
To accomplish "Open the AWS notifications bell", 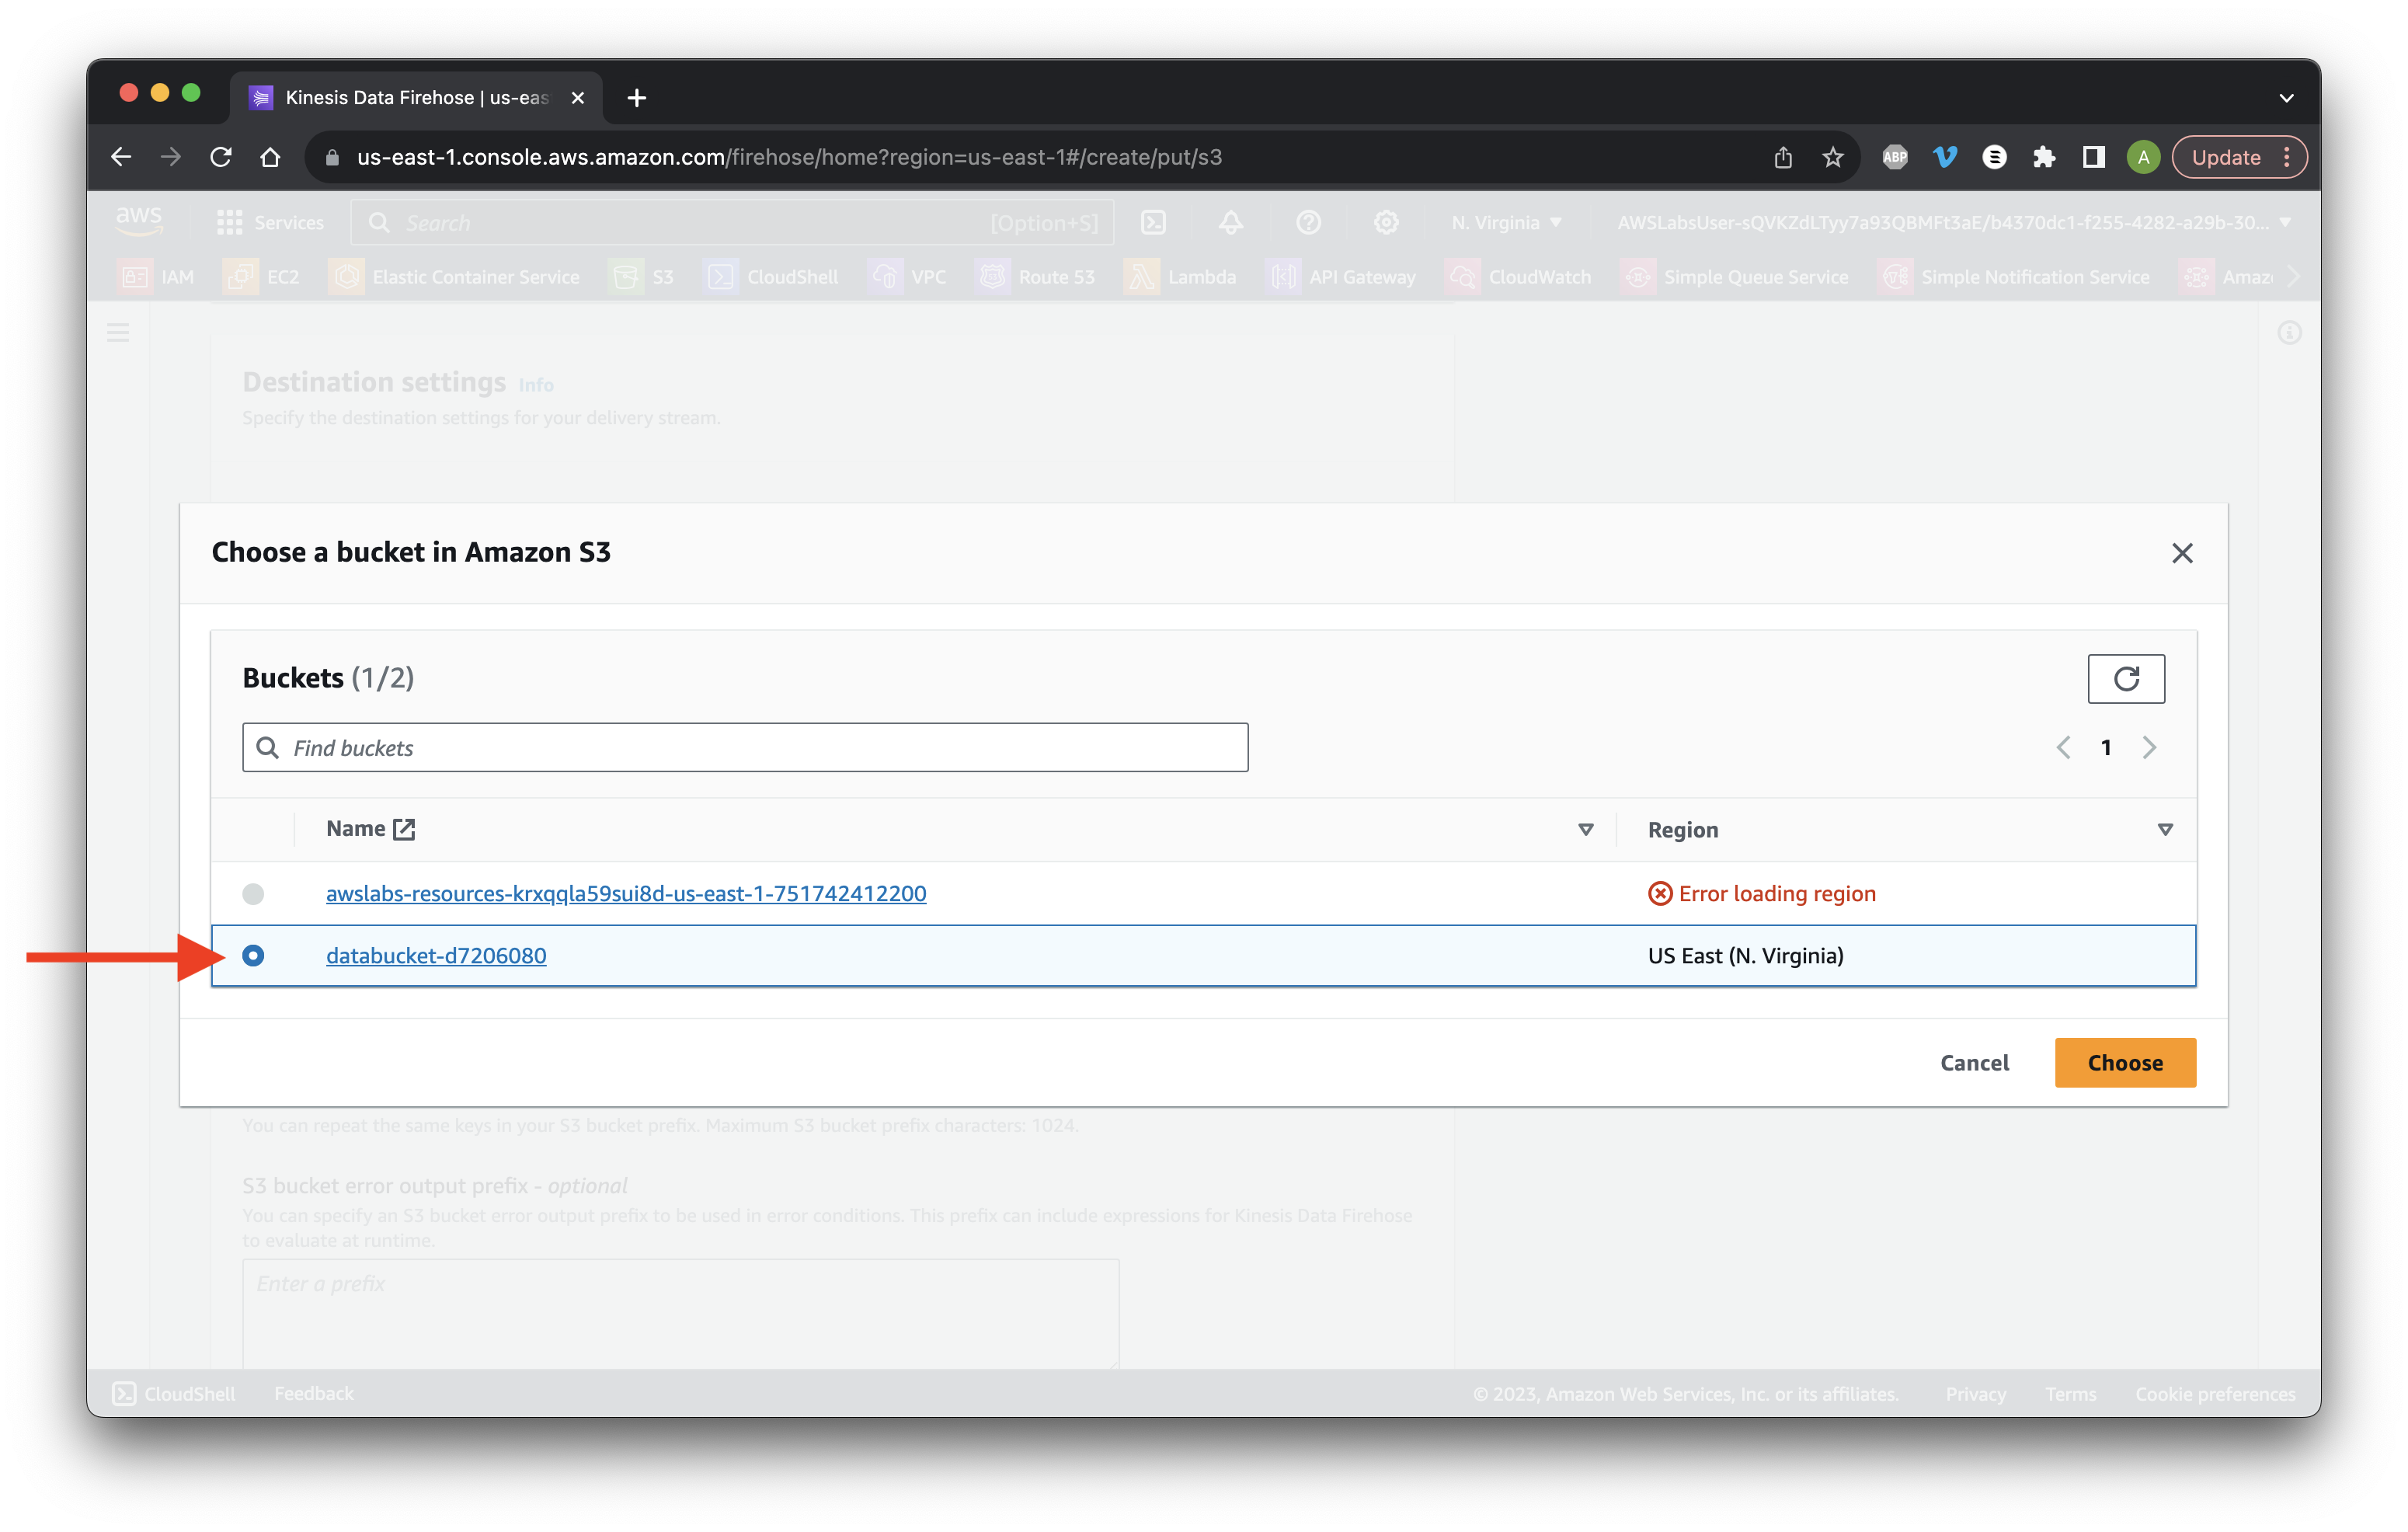I will click(x=1231, y=222).
